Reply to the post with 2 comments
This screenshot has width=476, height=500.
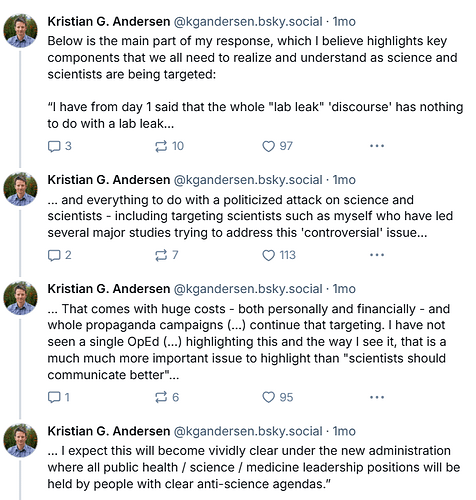(x=59, y=255)
